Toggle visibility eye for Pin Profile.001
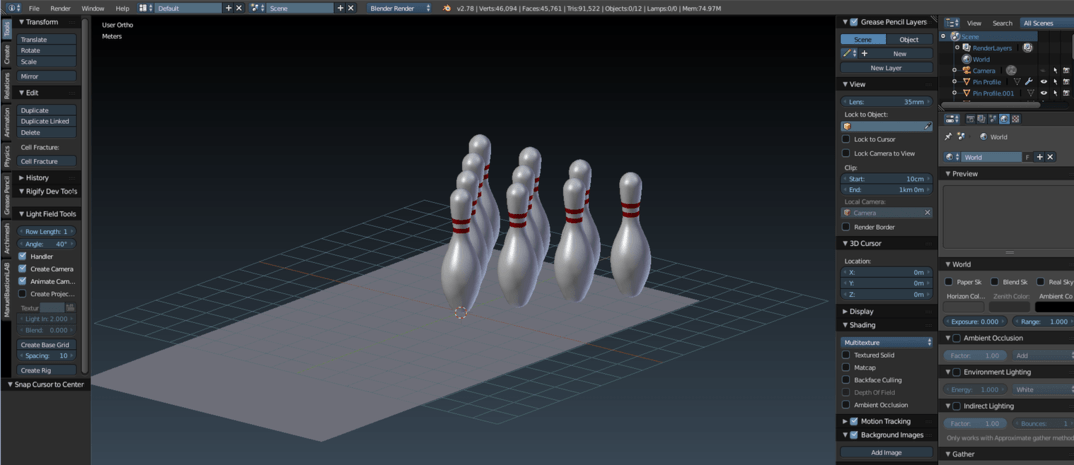1074x465 pixels. [x=1044, y=93]
